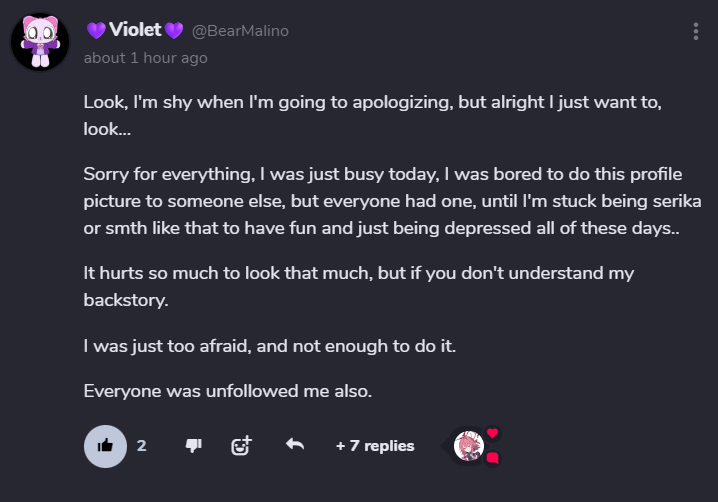Open the three-dot post options menu
Screen dimensions: 718x502
point(696,32)
